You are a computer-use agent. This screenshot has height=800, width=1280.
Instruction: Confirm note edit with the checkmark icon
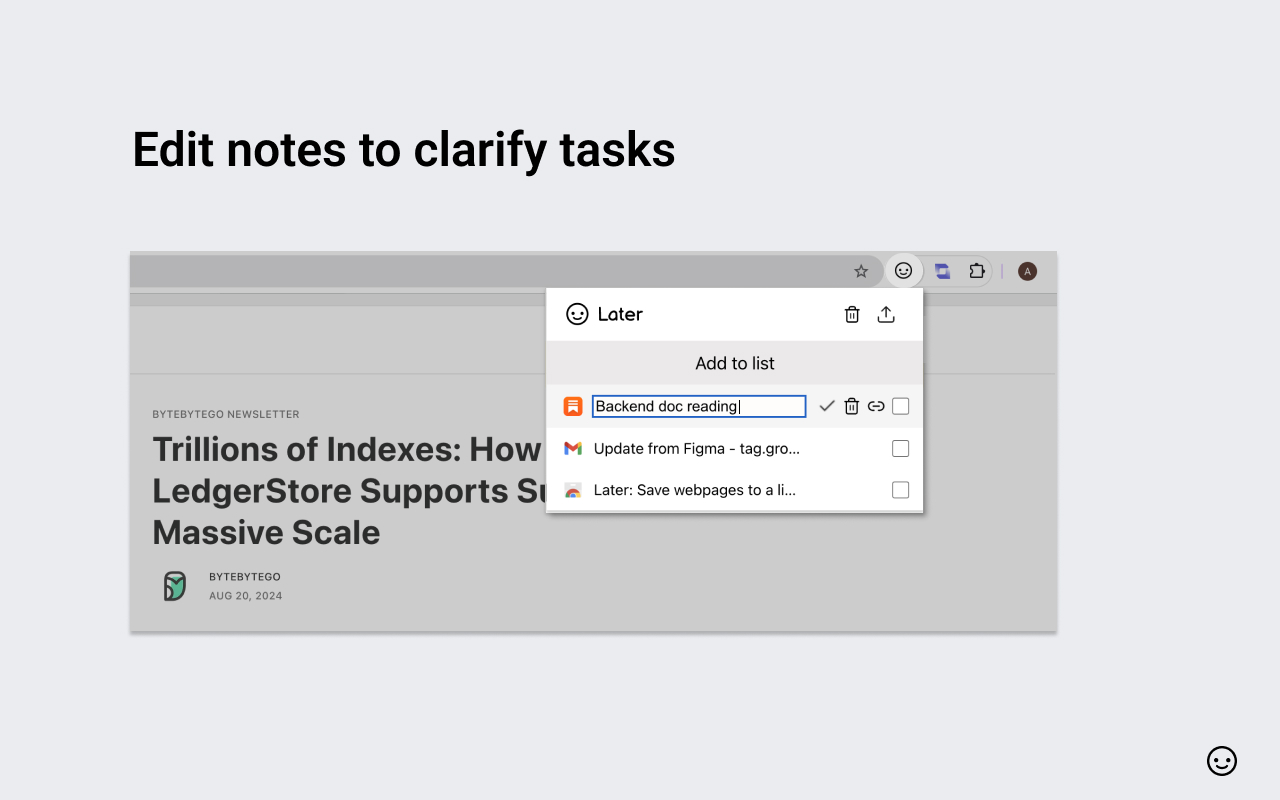click(x=827, y=406)
